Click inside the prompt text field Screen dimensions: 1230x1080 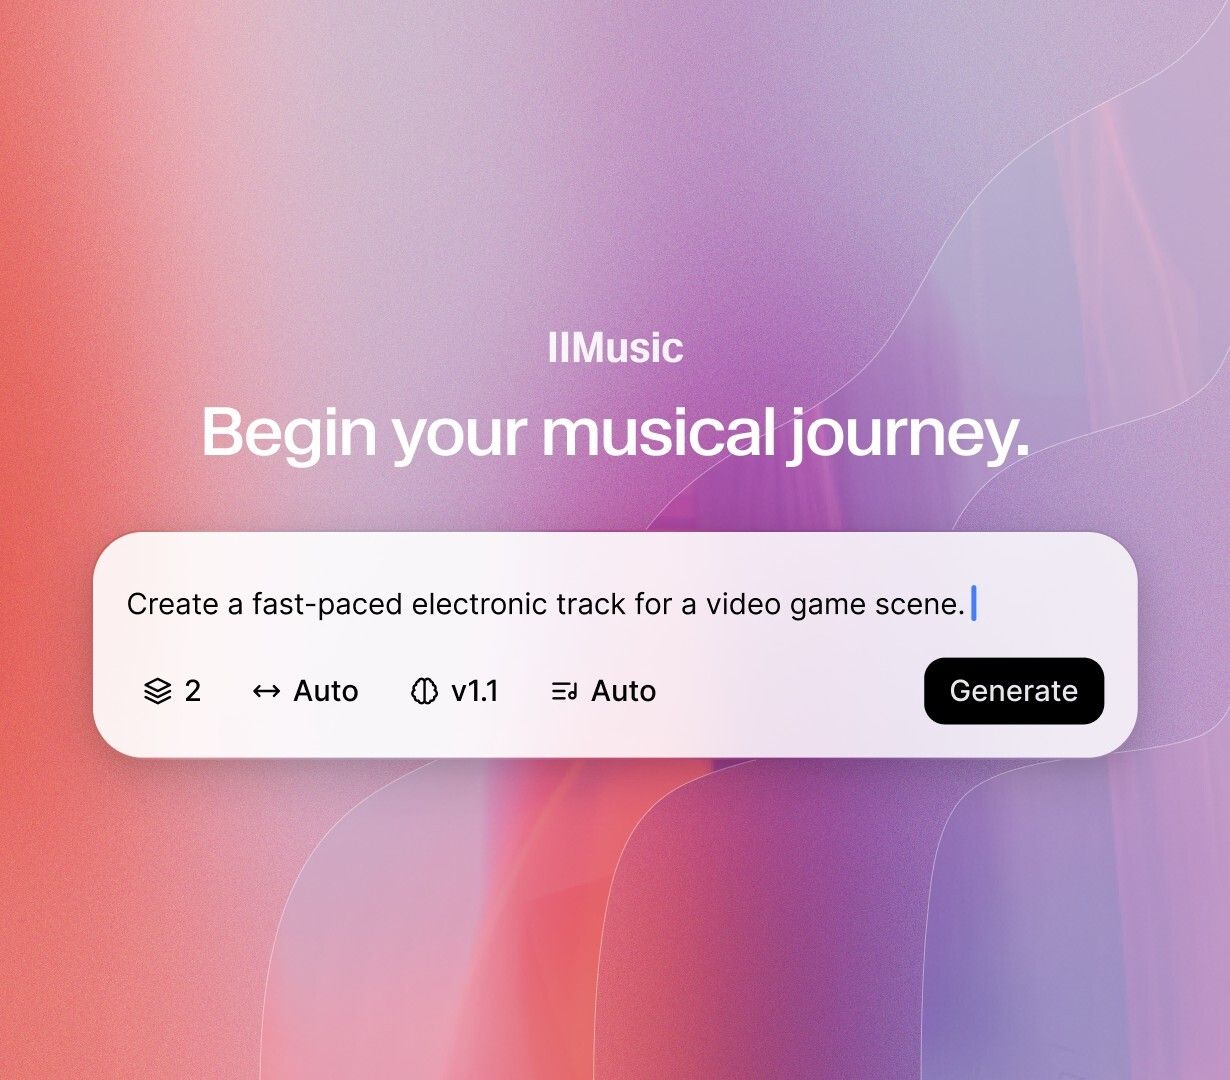click(x=615, y=604)
